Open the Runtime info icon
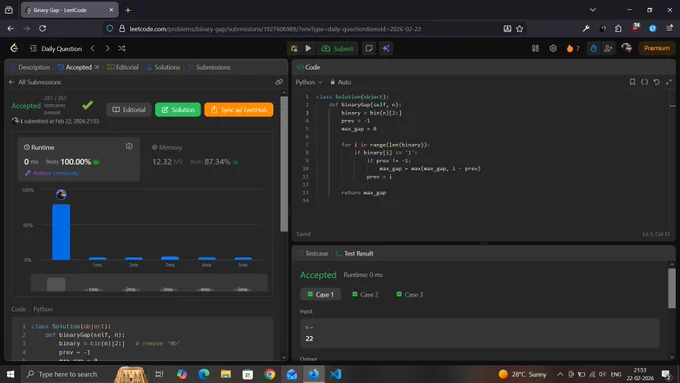 (x=129, y=146)
